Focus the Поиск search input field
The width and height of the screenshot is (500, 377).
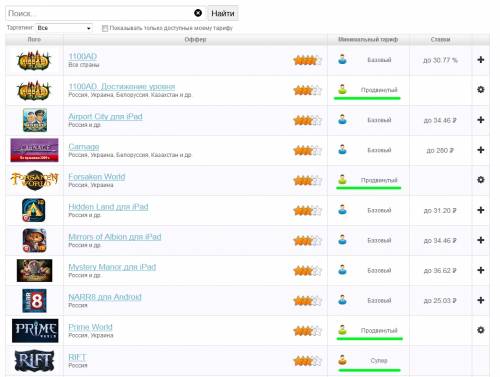pos(100,13)
